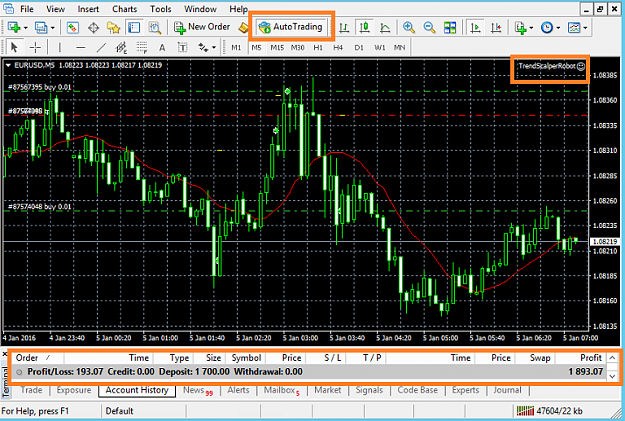The height and width of the screenshot is (421, 625).
Task: Switch timeframe to M1
Action: tap(236, 47)
